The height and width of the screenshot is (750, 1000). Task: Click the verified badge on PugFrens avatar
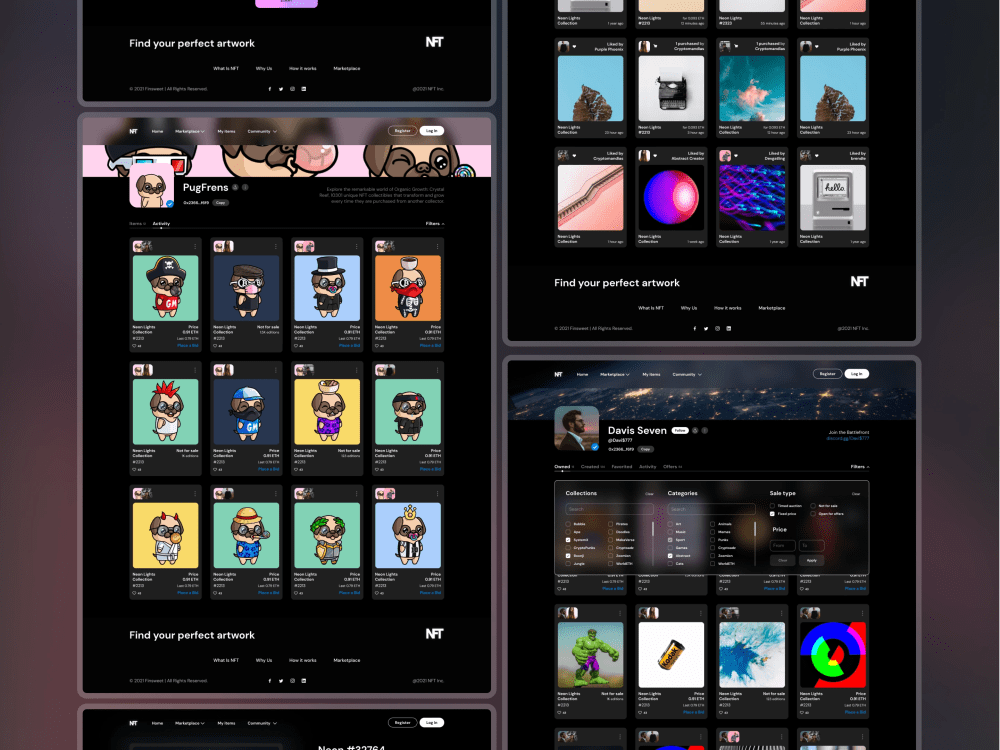[170, 204]
